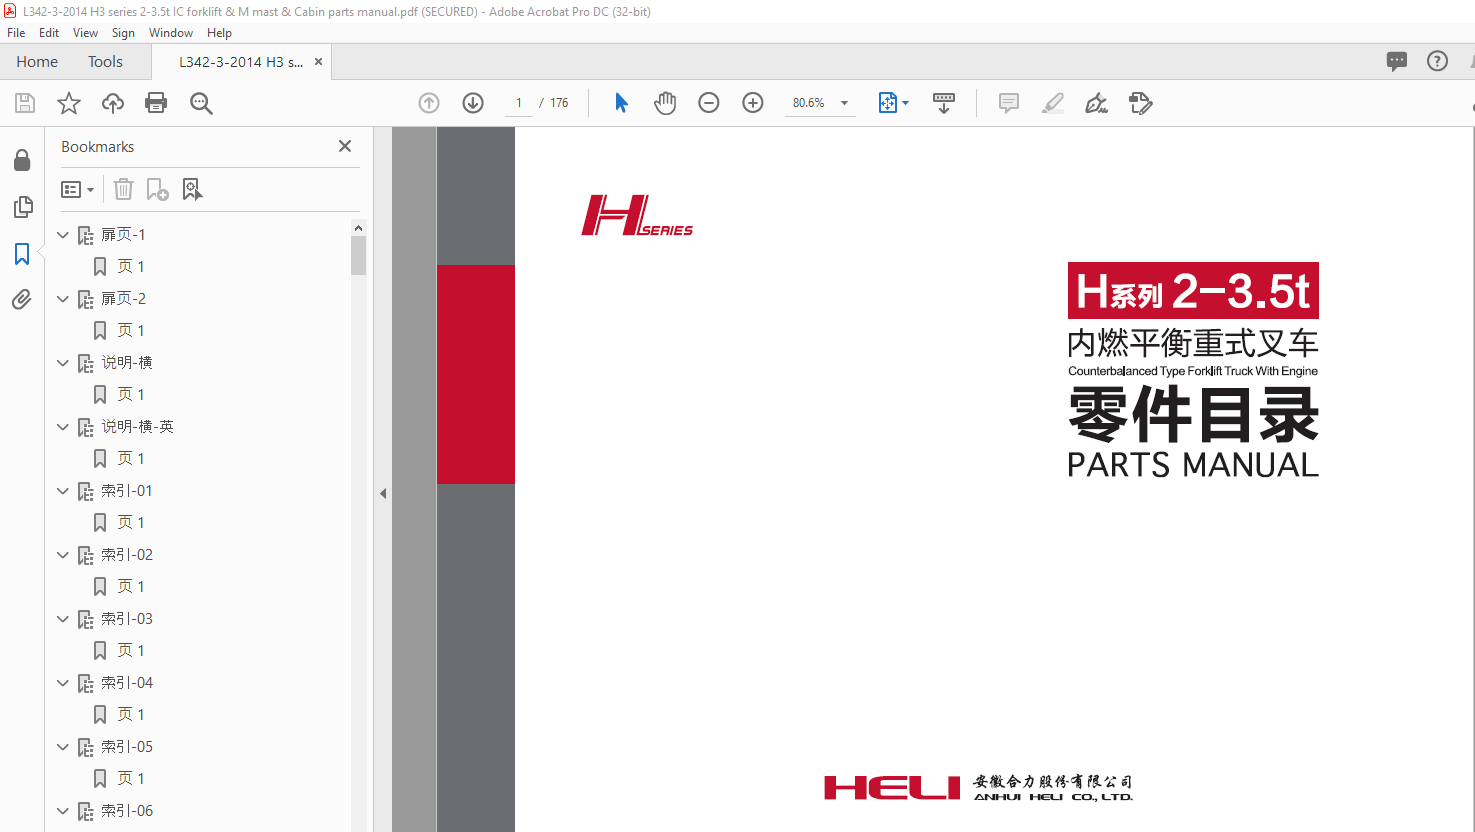Collapse the 索引-01 bookmark
The width and height of the screenshot is (1475, 832).
63,491
